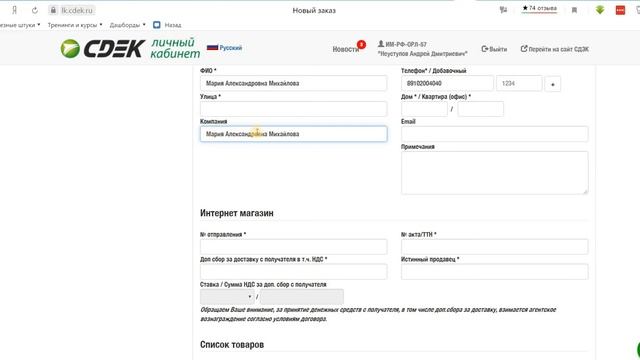Open user profile ИМ-РФ-ОРЛ-57
Viewport: 640px width, 360px height.
coord(422,49)
